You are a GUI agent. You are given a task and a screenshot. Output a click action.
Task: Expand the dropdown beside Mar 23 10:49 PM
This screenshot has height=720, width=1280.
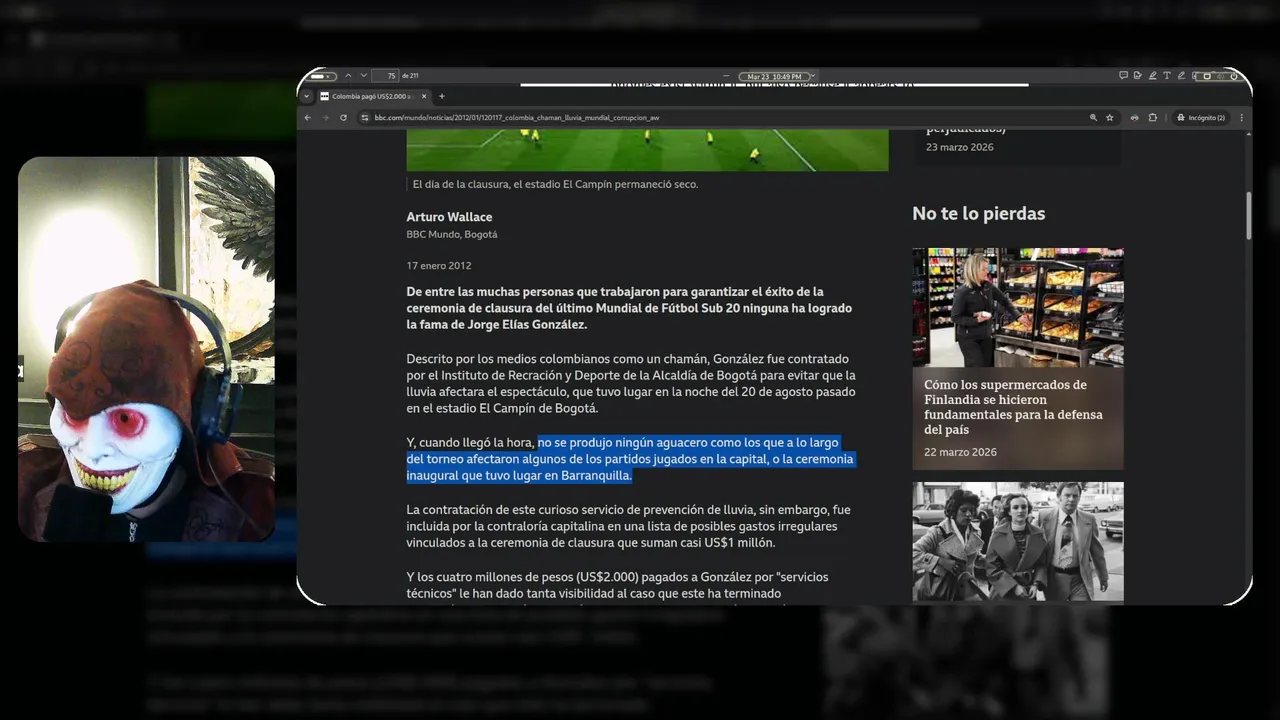click(x=812, y=76)
